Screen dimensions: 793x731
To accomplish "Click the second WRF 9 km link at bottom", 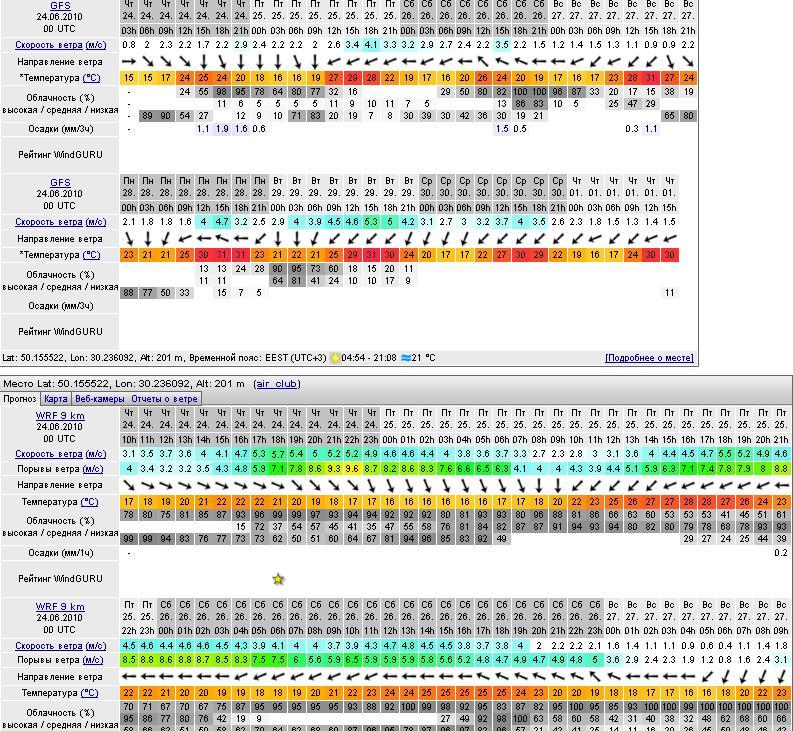I will [60, 607].
